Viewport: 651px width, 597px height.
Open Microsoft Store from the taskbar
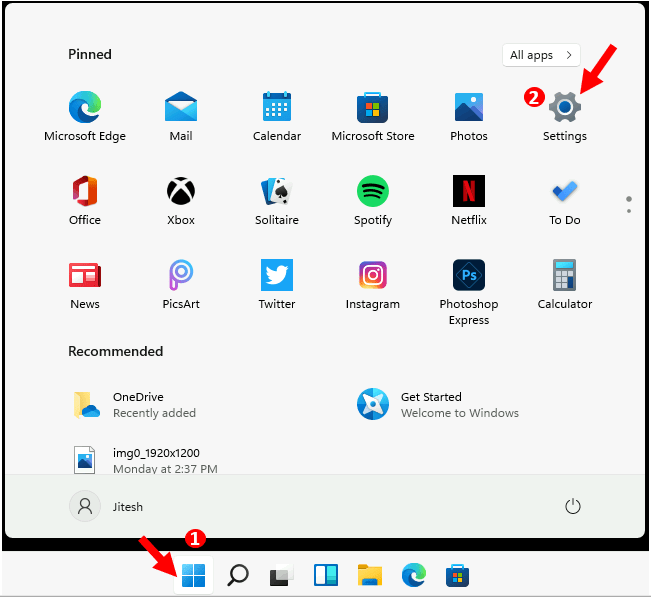pos(458,576)
